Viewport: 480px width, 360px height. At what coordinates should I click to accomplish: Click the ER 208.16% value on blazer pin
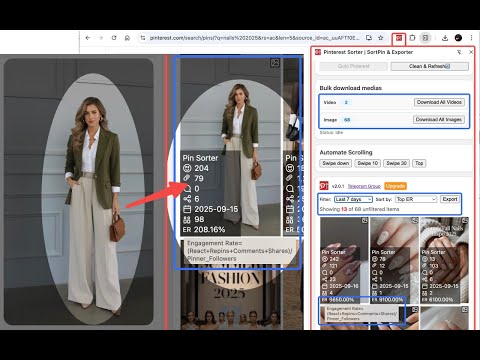coord(209,230)
